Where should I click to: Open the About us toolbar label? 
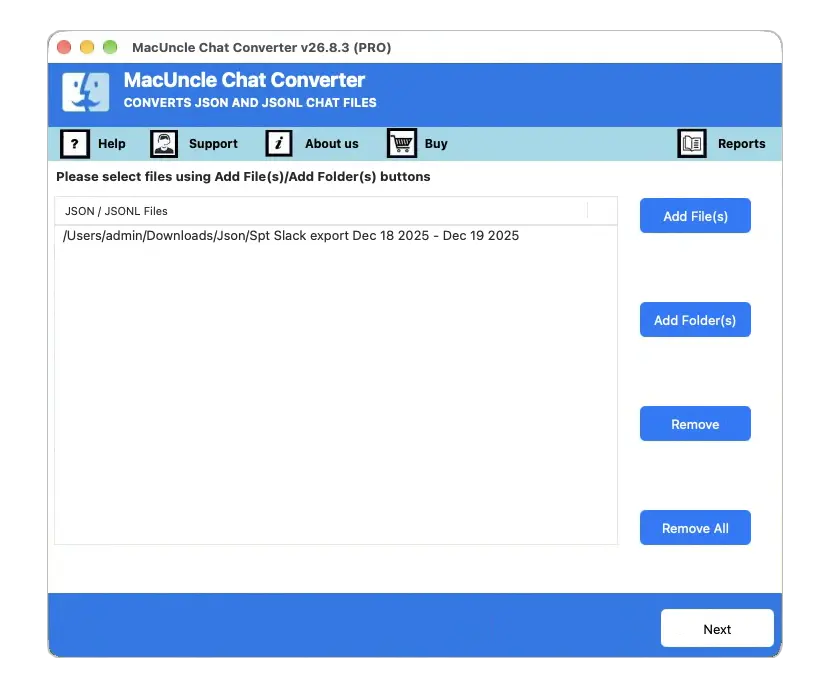point(332,143)
